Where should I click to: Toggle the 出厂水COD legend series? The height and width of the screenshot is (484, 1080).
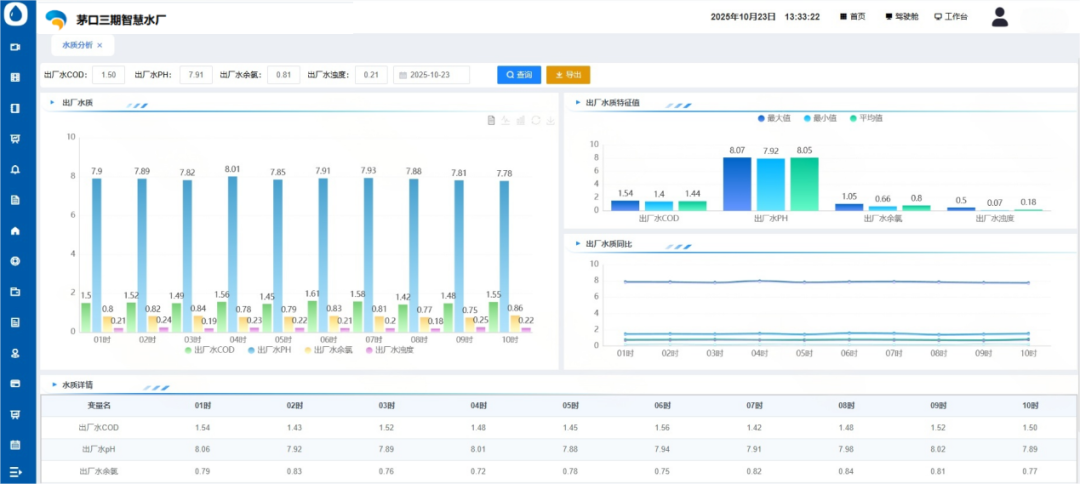[210, 350]
